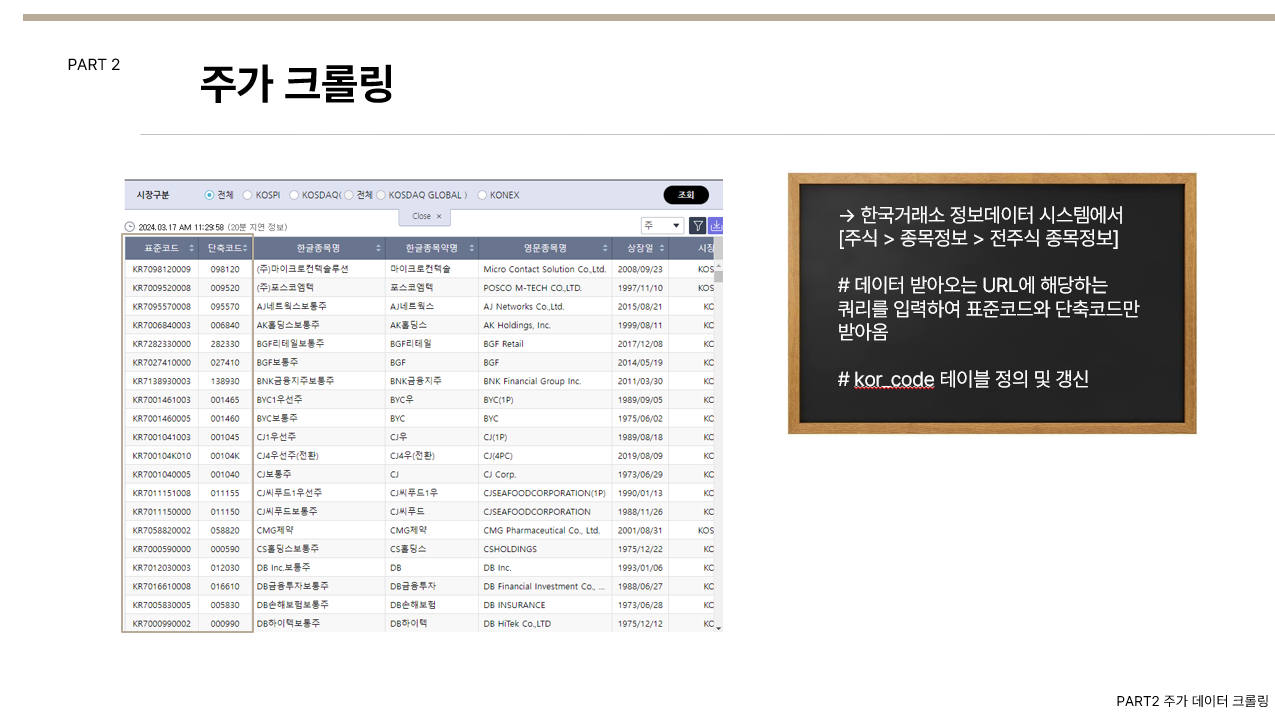Click the Close × tab button
The height and width of the screenshot is (715, 1275).
click(x=426, y=216)
